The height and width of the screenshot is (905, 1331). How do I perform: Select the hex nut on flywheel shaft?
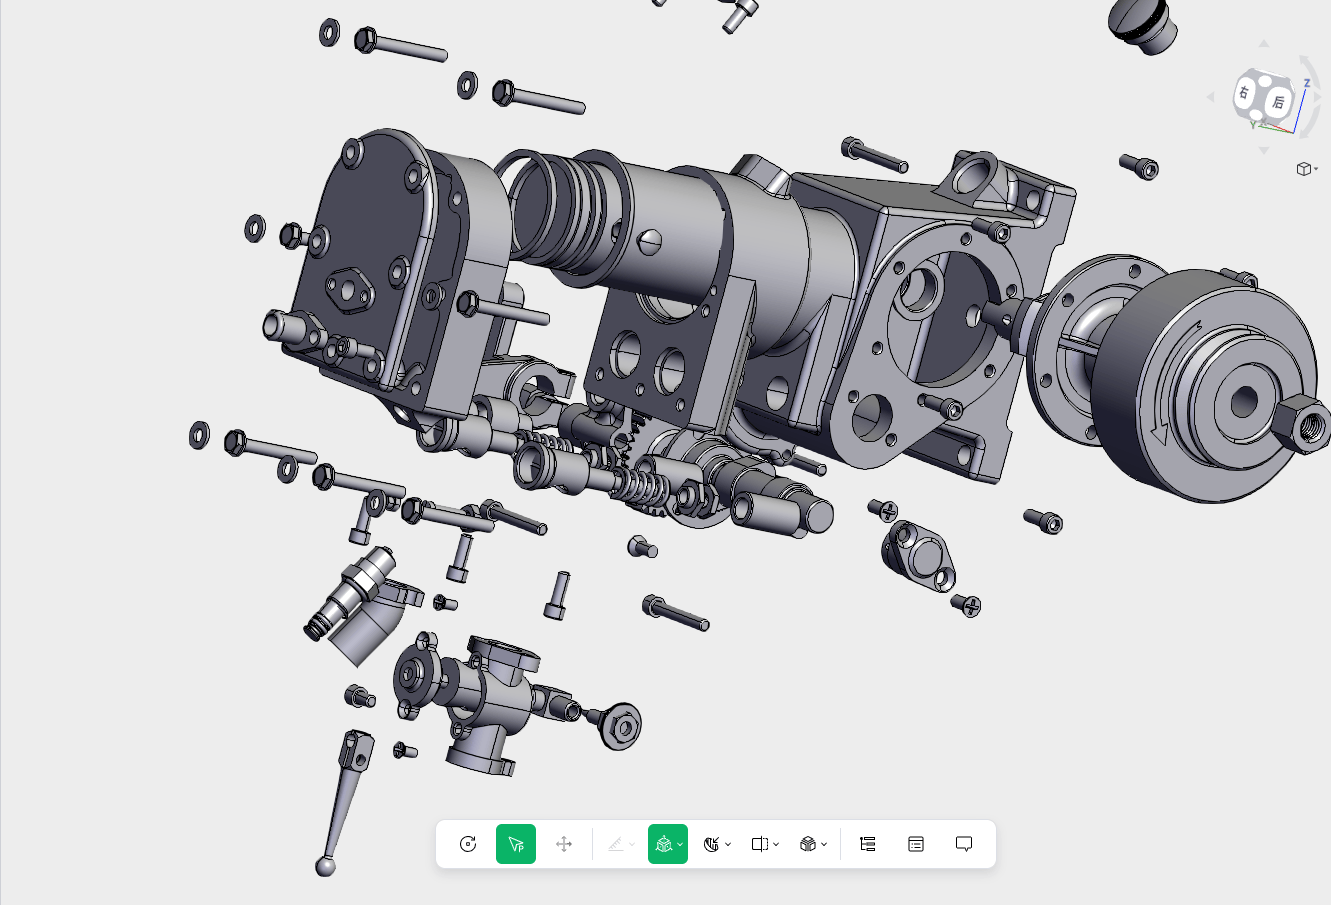1300,424
